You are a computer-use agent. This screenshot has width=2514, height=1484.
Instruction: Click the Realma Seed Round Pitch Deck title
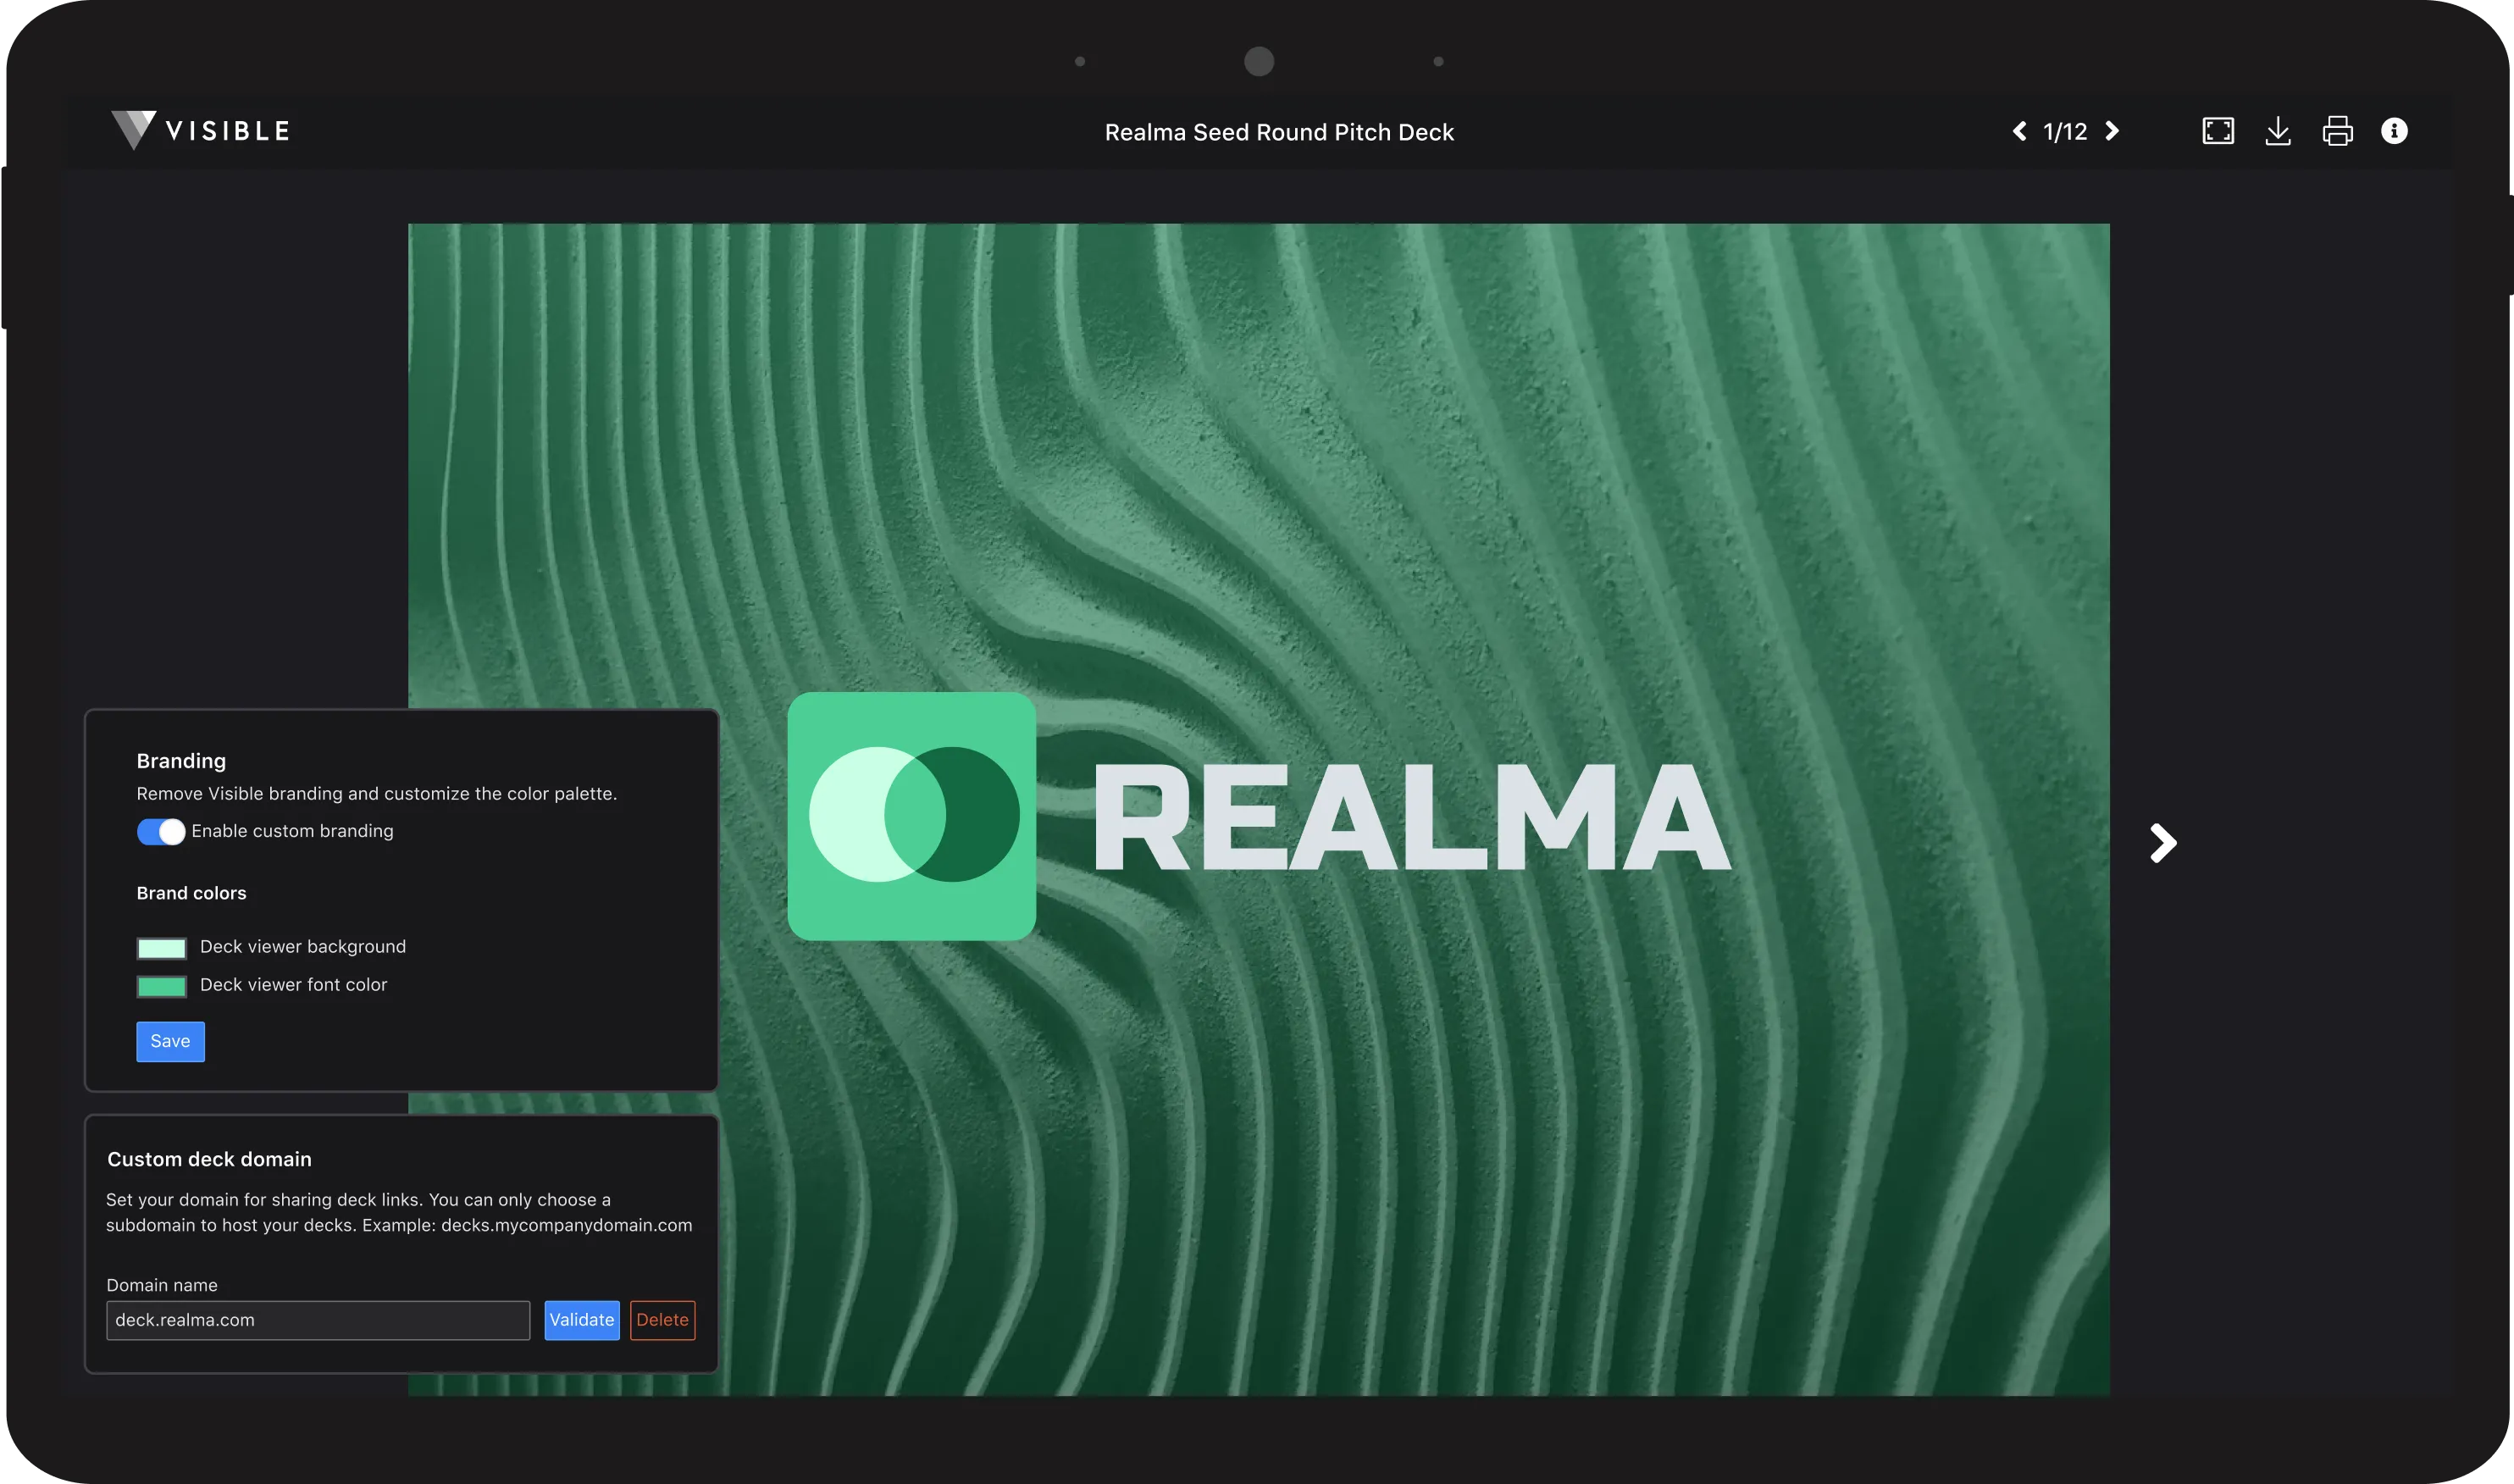click(x=1278, y=132)
